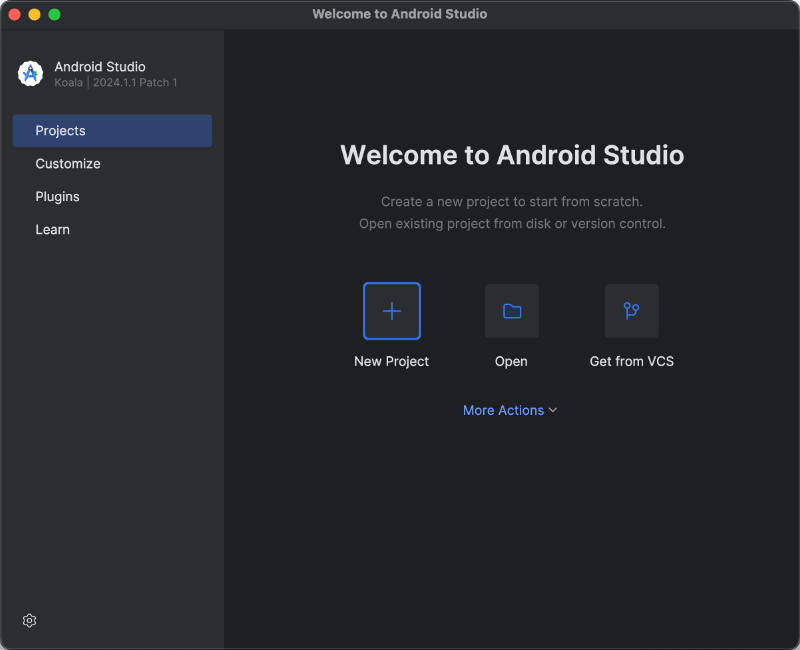Click the New Project plus icon

click(392, 311)
